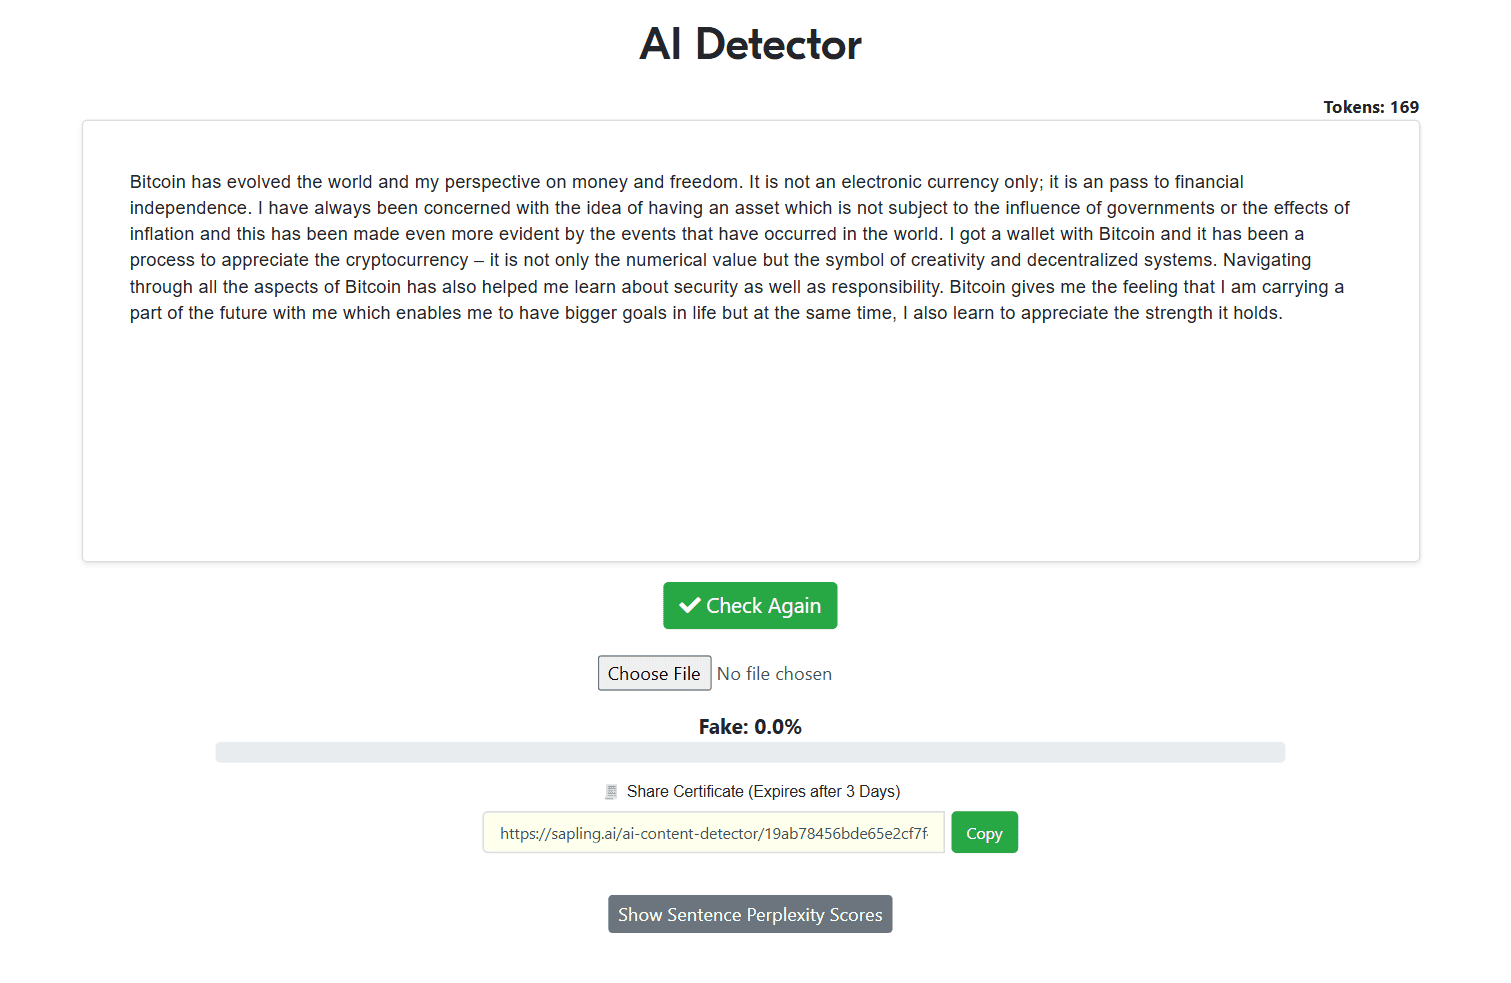Select the sapling.ai certificate URL field
This screenshot has height=983, width=1511.
pos(713,832)
